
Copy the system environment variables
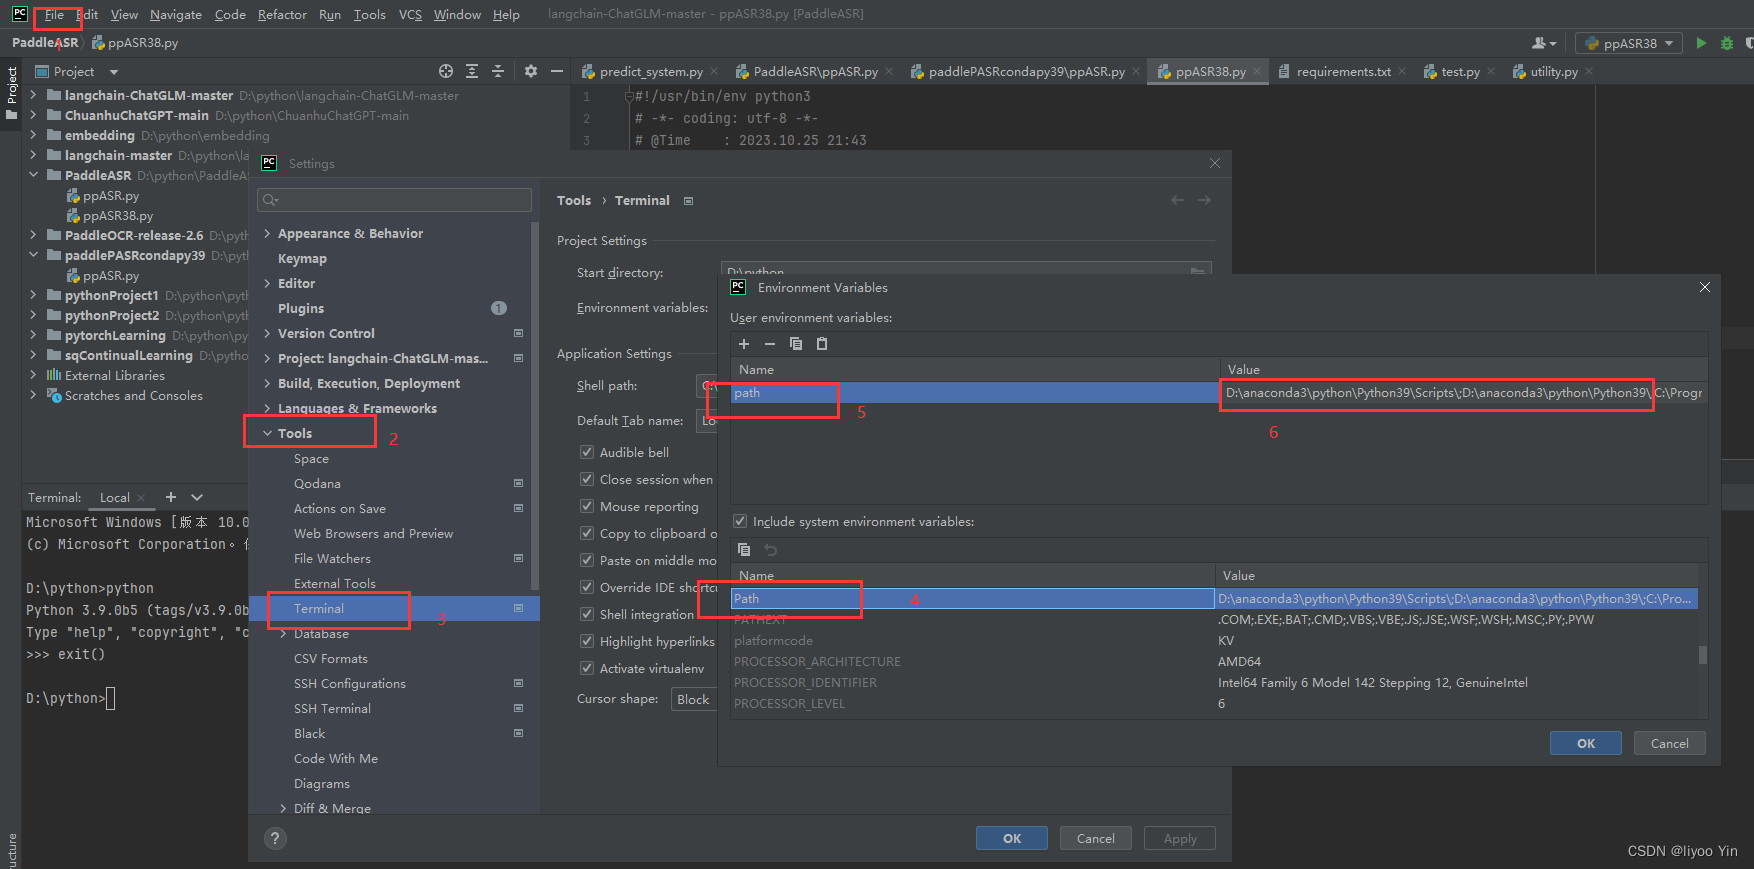[x=744, y=550]
